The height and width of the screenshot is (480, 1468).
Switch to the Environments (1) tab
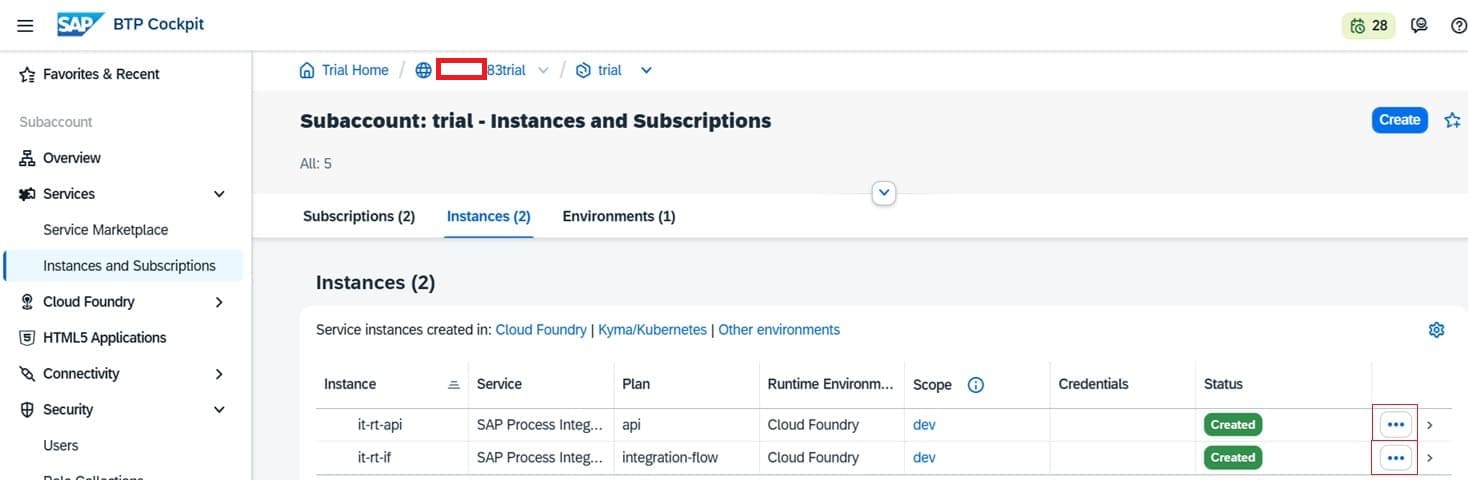618,216
